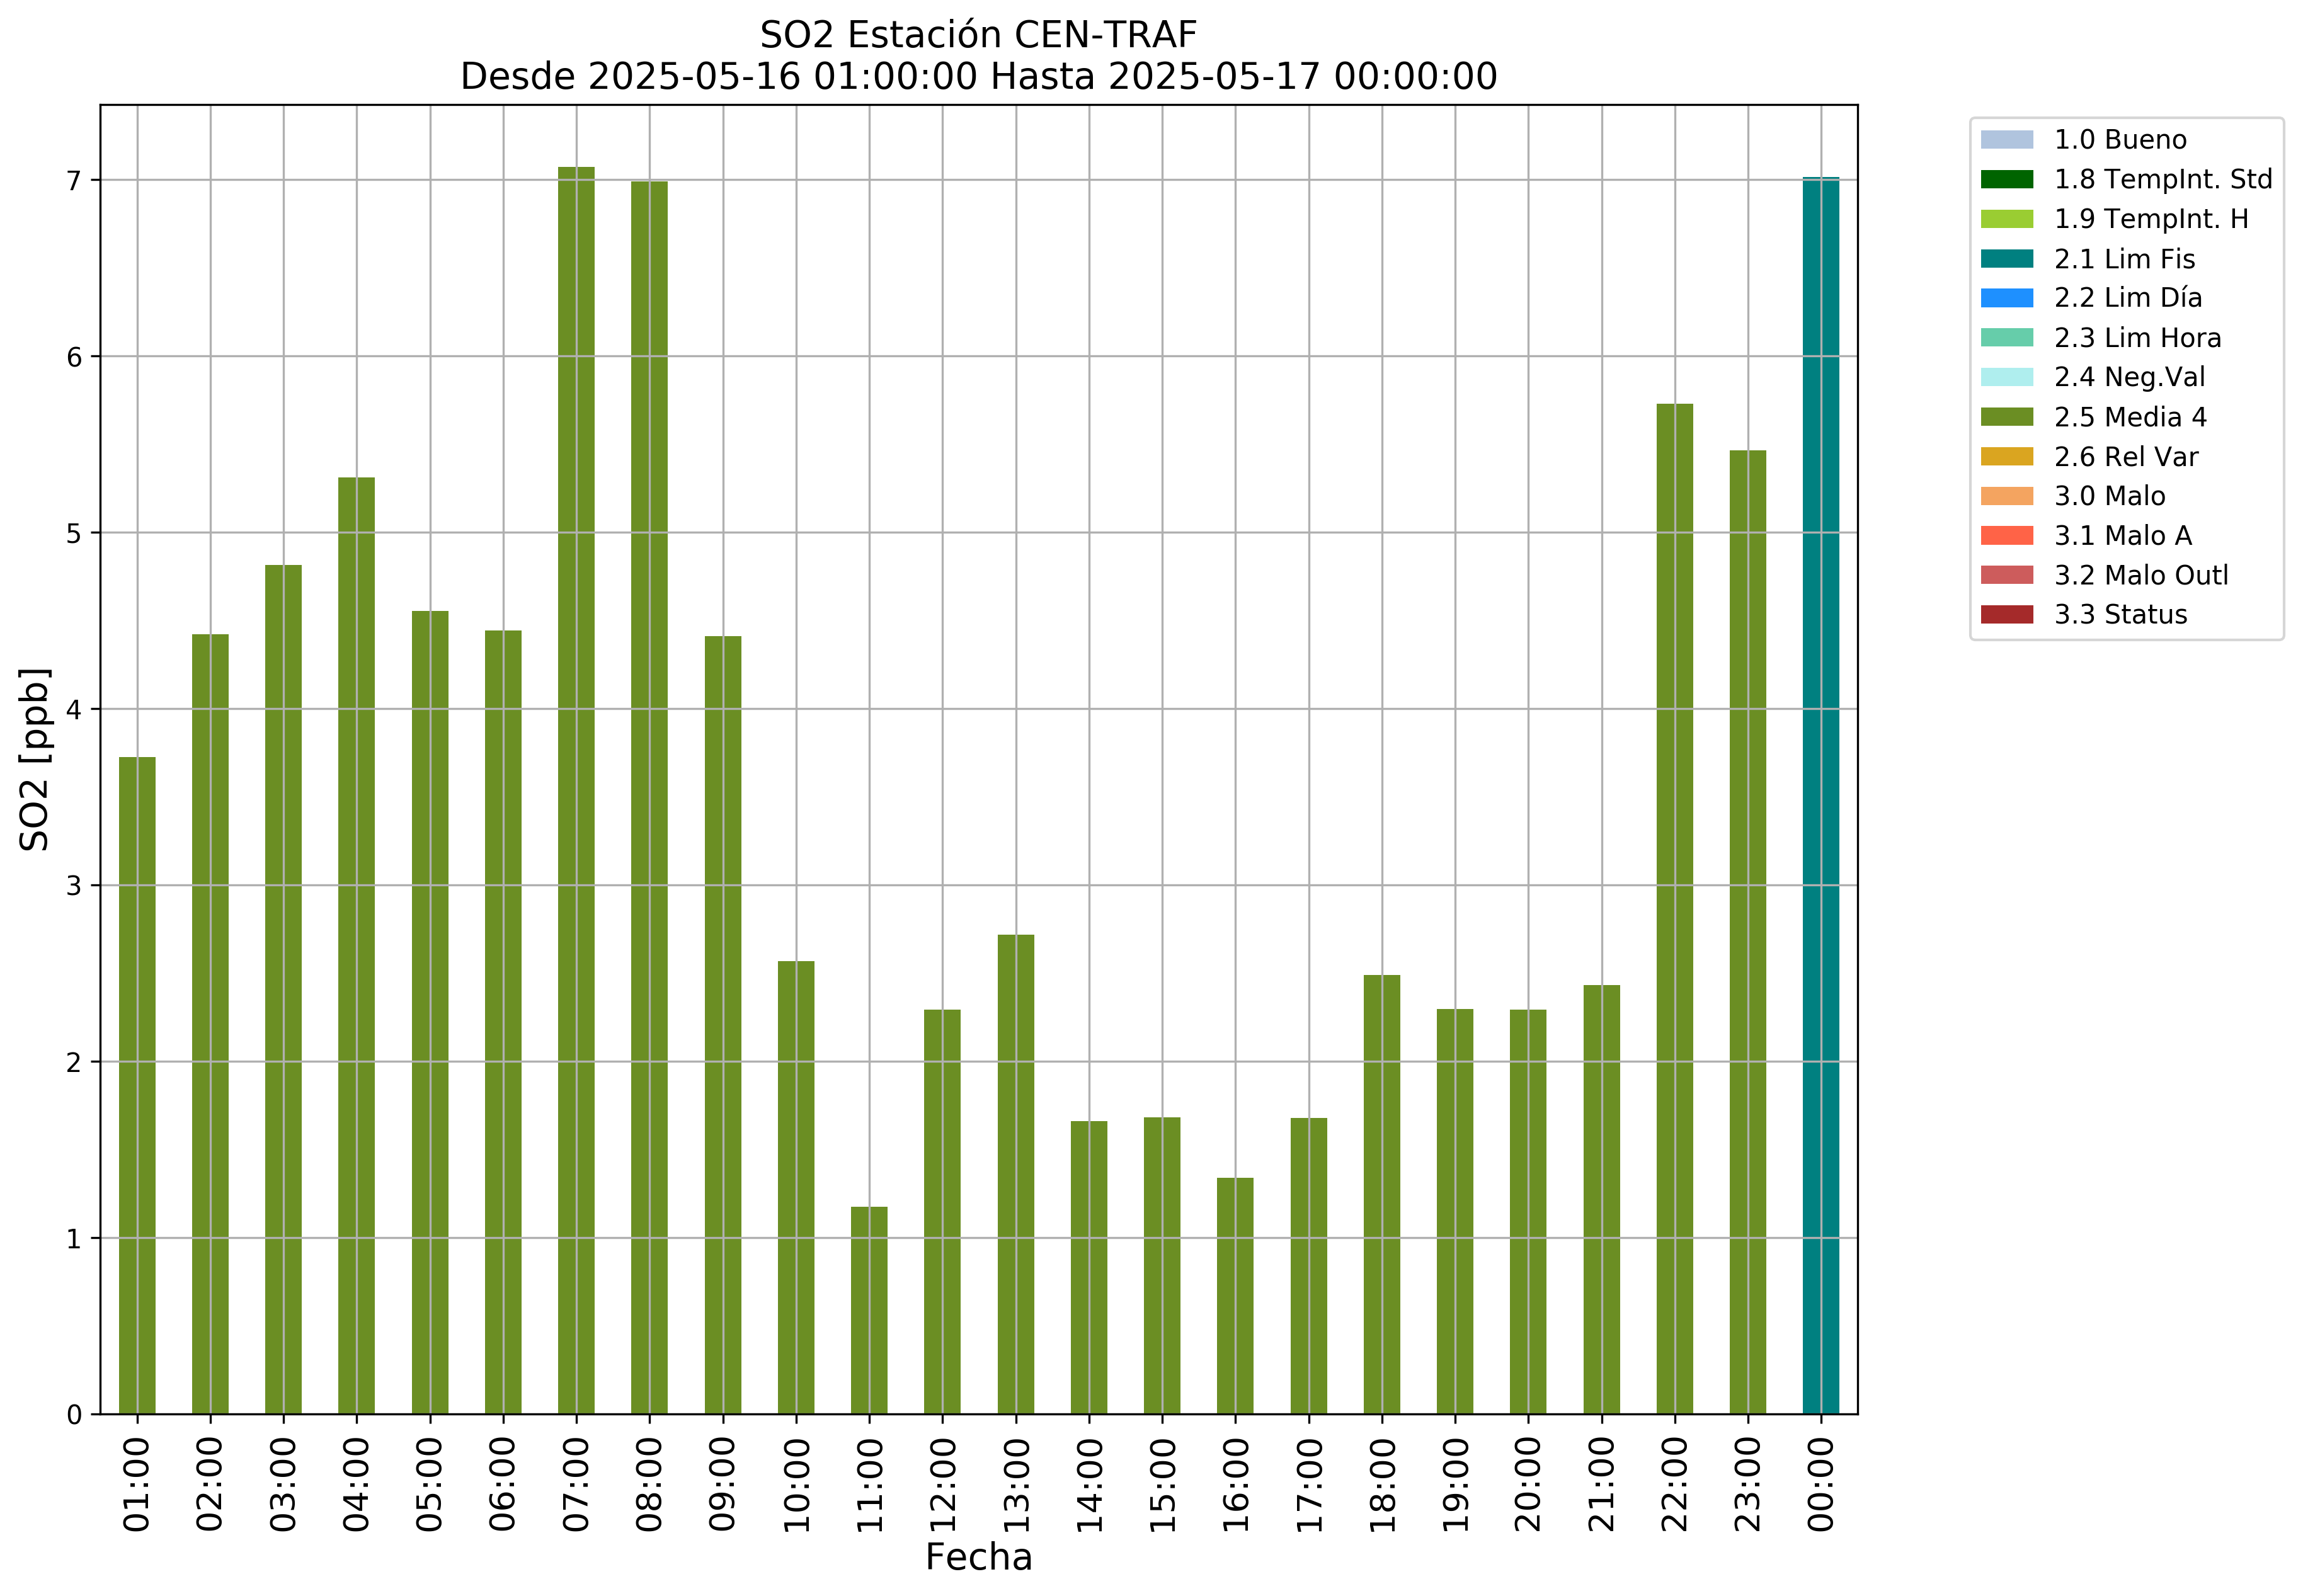Click the x-axis tick label '12:00'
The image size is (2303, 1596).
(942, 1484)
